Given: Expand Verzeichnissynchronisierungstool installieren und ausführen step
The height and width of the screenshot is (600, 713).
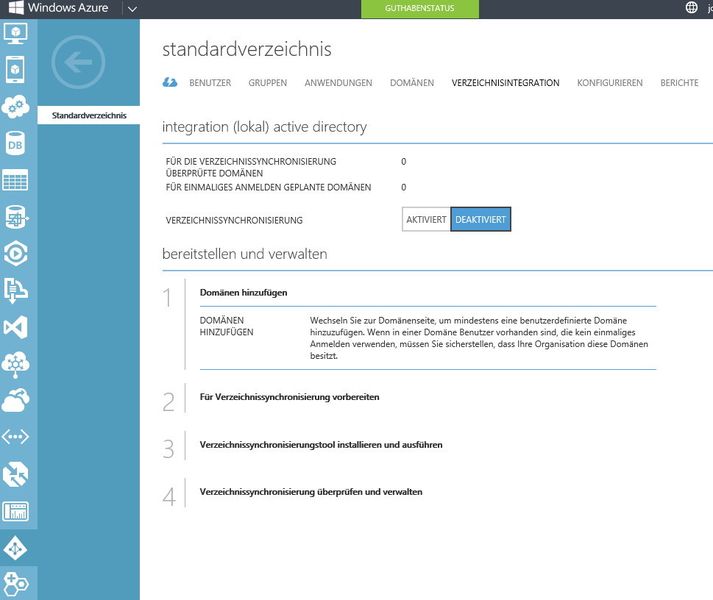Looking at the screenshot, I should point(321,444).
